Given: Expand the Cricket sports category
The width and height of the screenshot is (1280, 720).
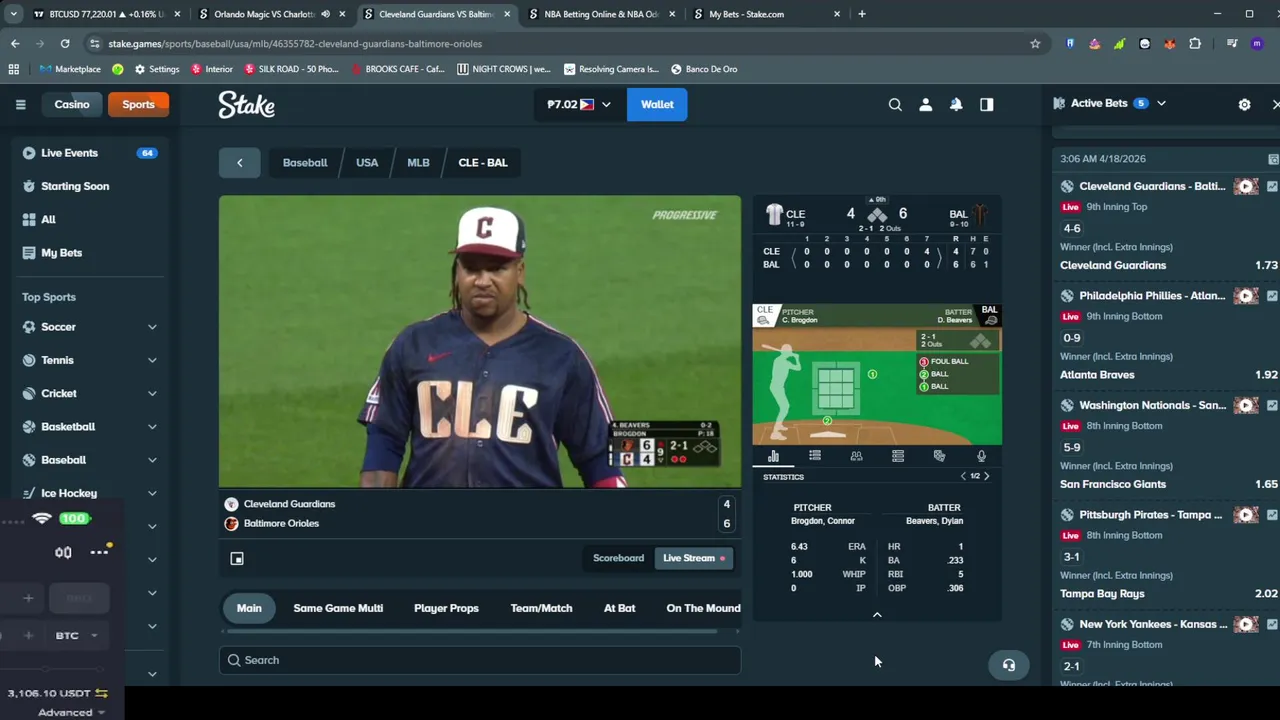Looking at the screenshot, I should 152,393.
